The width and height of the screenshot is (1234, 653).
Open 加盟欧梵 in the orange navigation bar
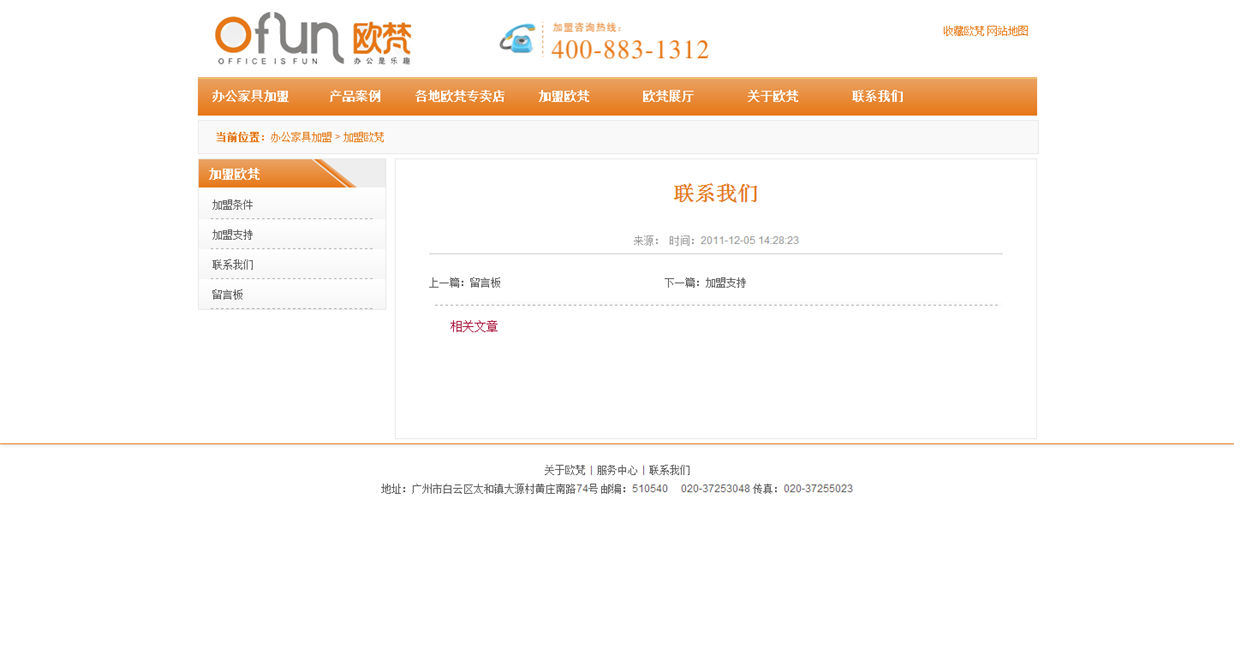point(564,97)
